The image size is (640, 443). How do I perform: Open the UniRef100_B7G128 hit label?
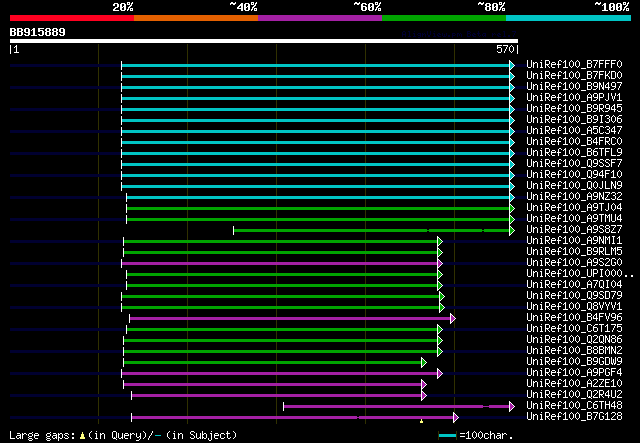pos(574,417)
